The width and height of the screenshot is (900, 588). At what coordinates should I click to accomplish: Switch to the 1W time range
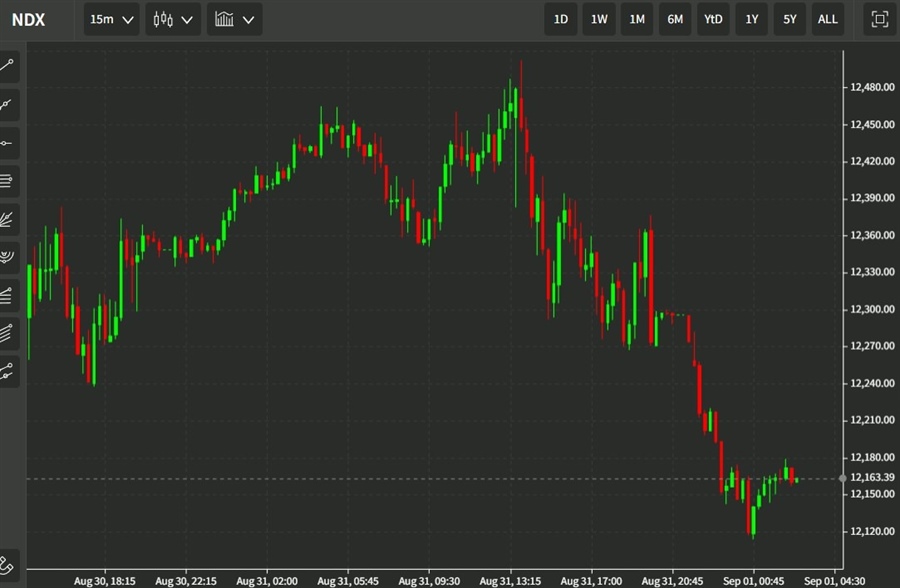[599, 20]
